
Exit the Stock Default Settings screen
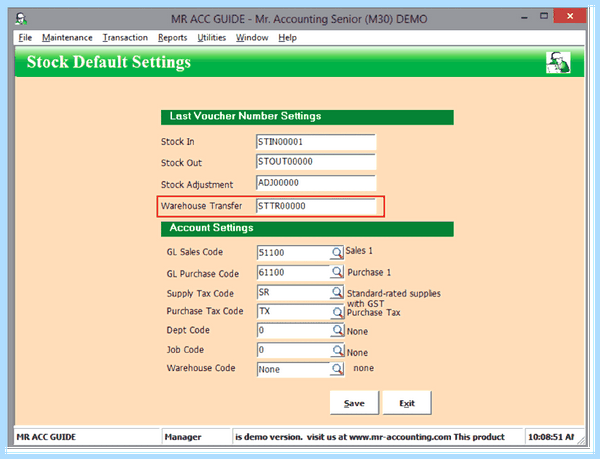407,403
